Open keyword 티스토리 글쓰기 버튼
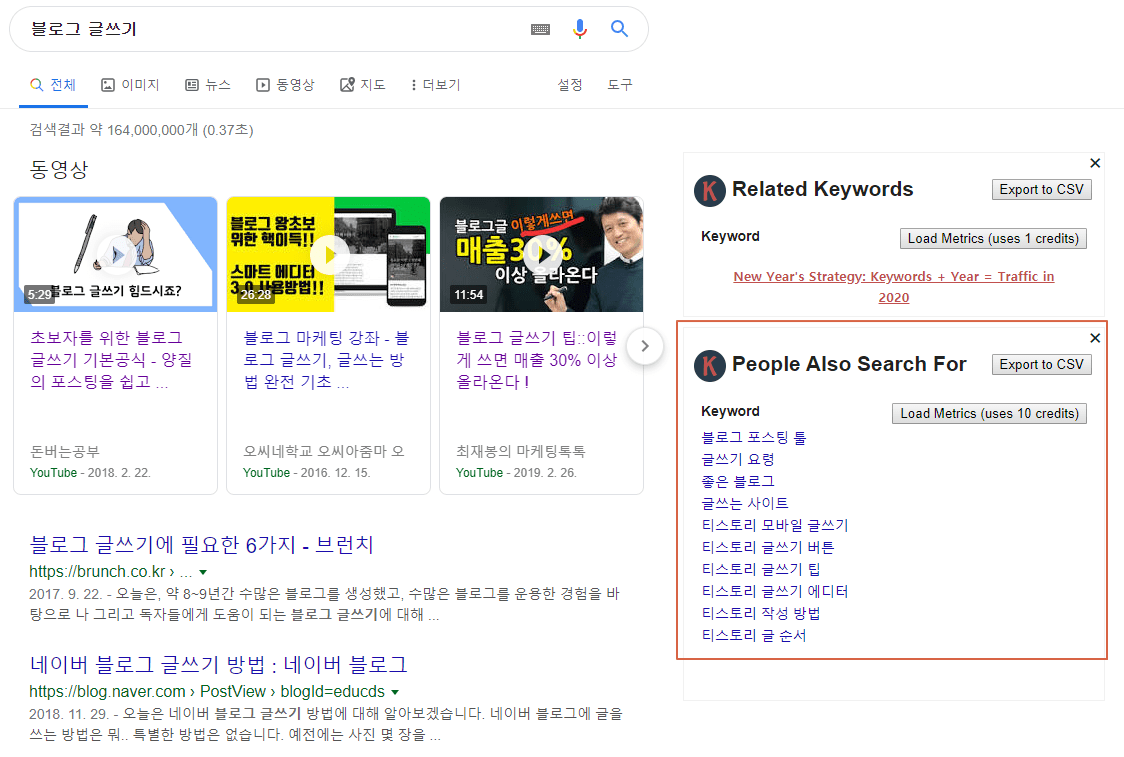 (768, 548)
